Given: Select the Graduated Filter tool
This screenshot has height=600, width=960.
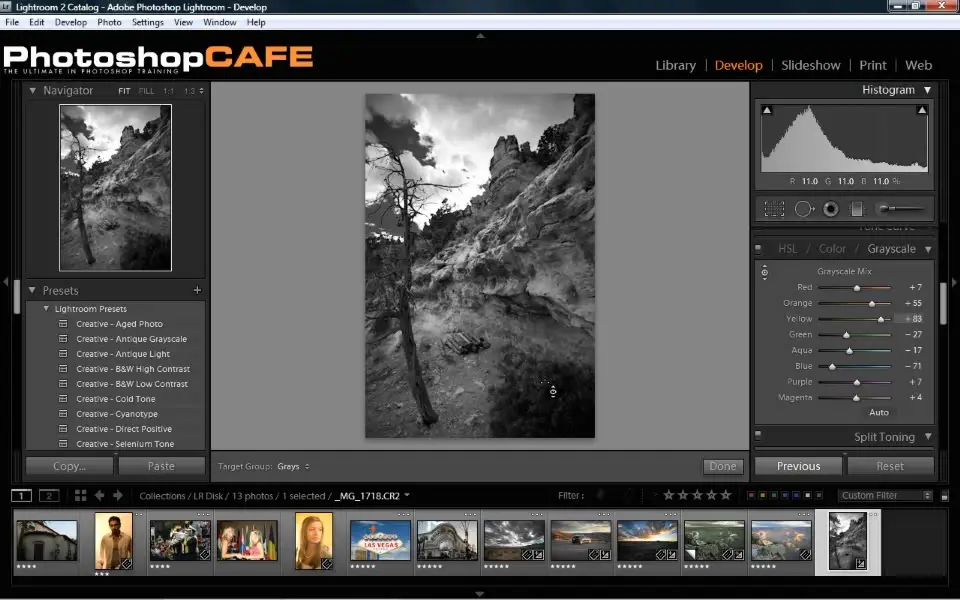Looking at the screenshot, I should [x=856, y=209].
